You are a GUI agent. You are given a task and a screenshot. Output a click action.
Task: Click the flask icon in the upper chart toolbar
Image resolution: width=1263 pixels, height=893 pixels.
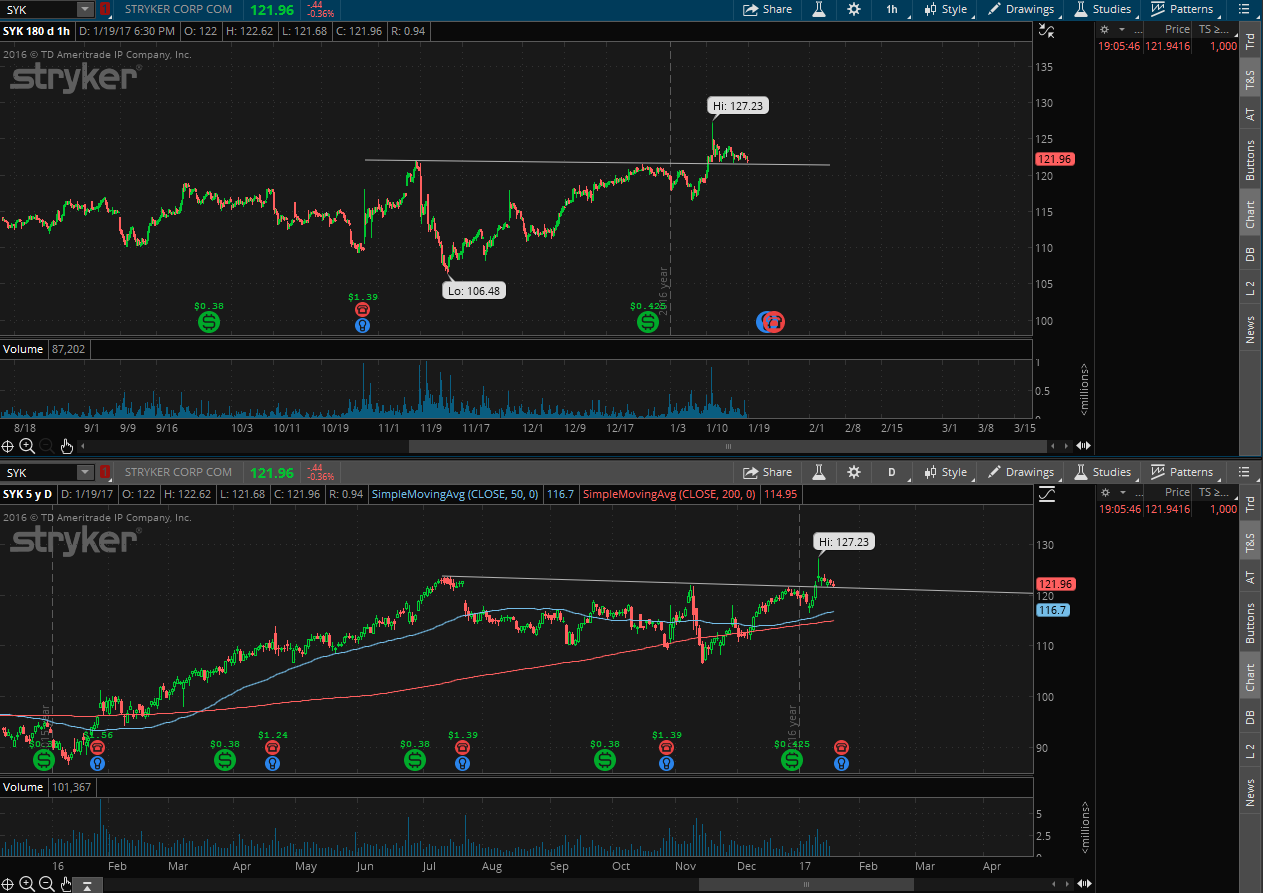(818, 9)
